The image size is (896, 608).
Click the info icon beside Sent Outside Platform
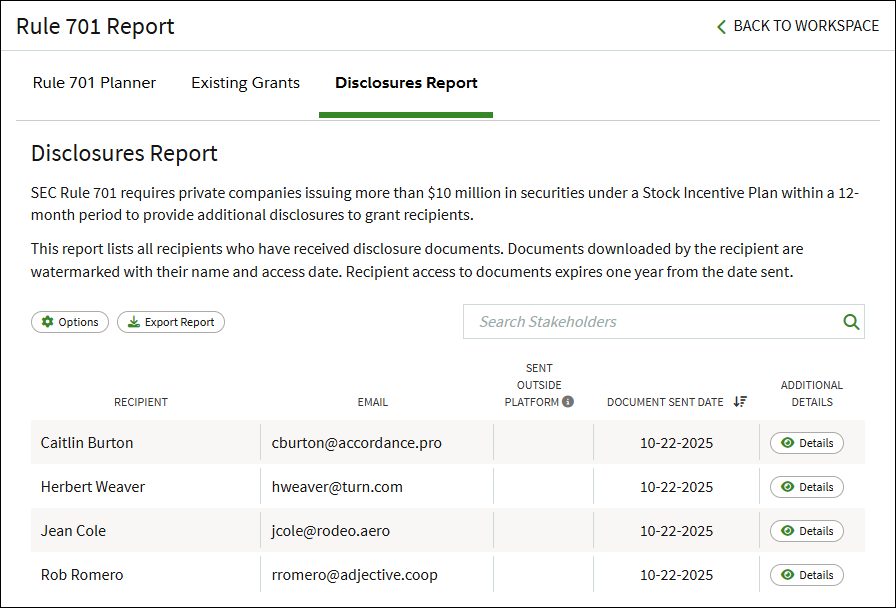pos(567,402)
